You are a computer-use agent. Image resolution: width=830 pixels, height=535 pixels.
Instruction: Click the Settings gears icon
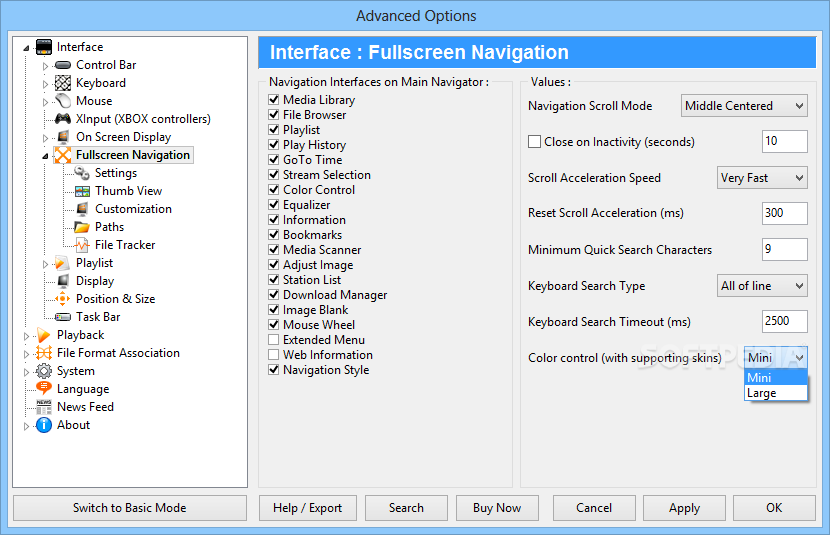(x=82, y=173)
